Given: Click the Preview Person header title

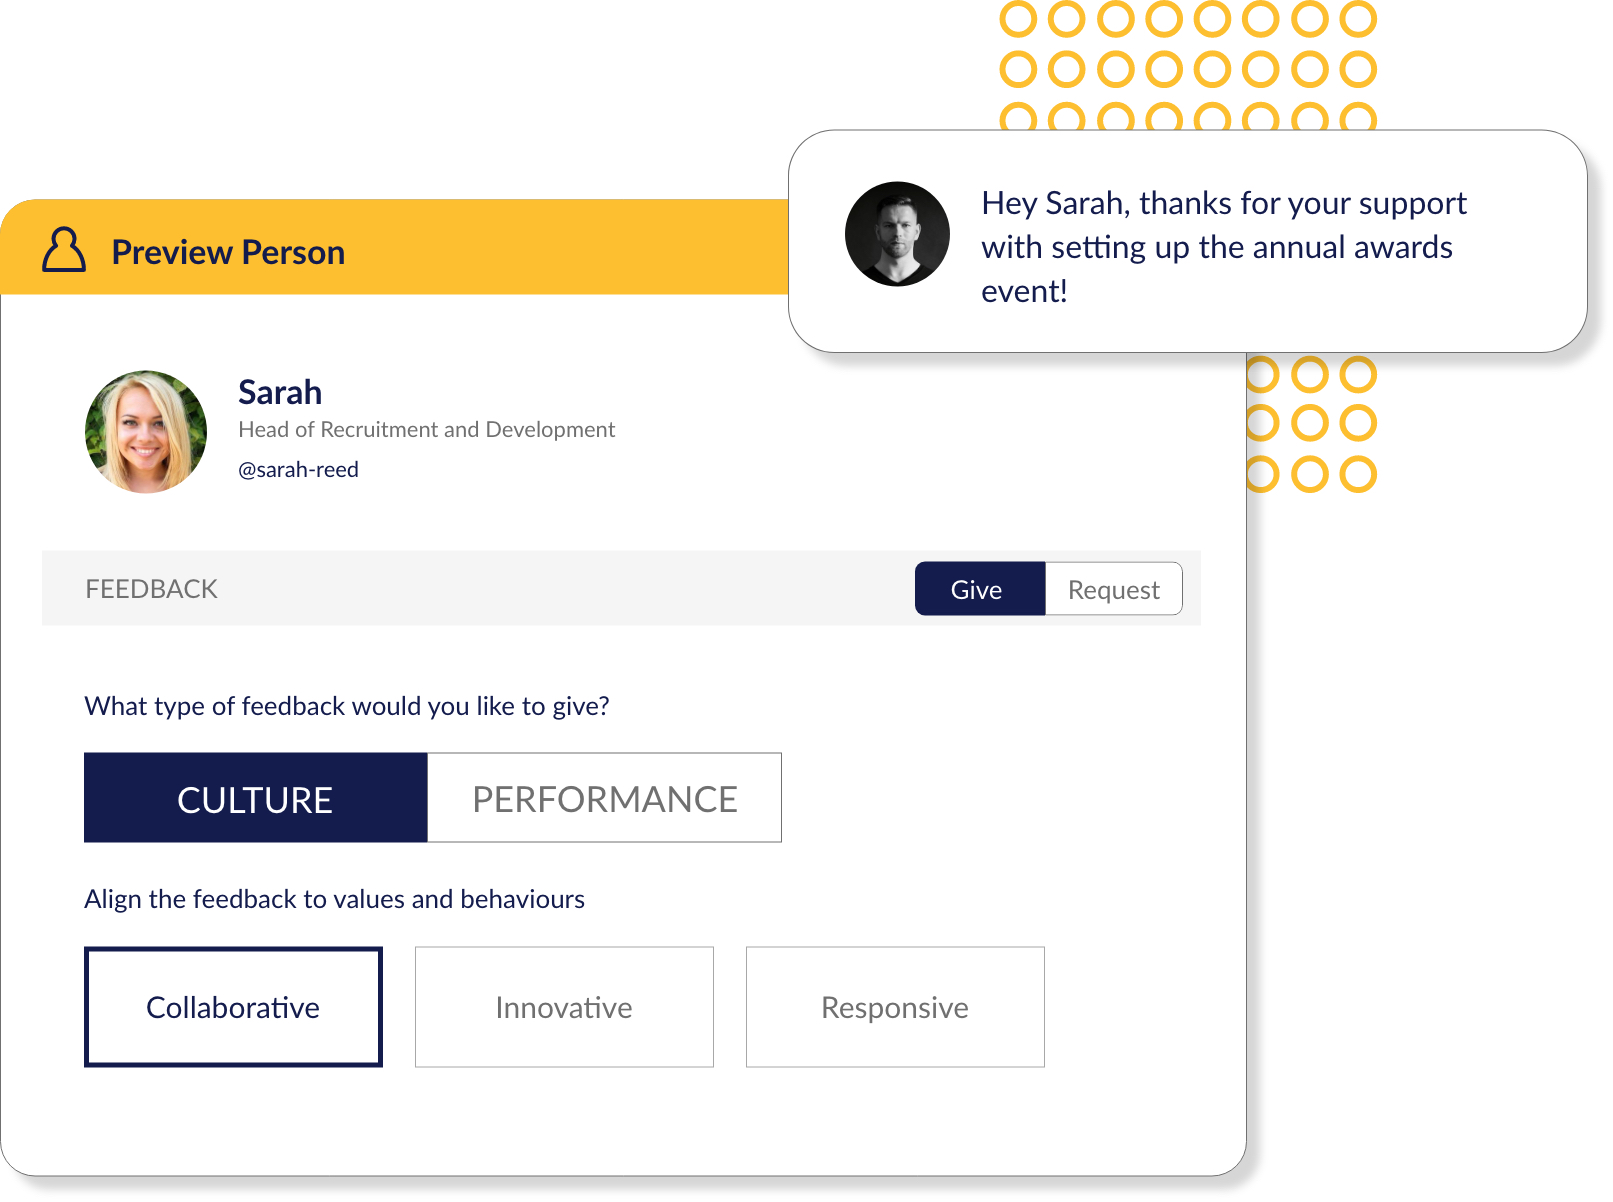Looking at the screenshot, I should [x=228, y=252].
